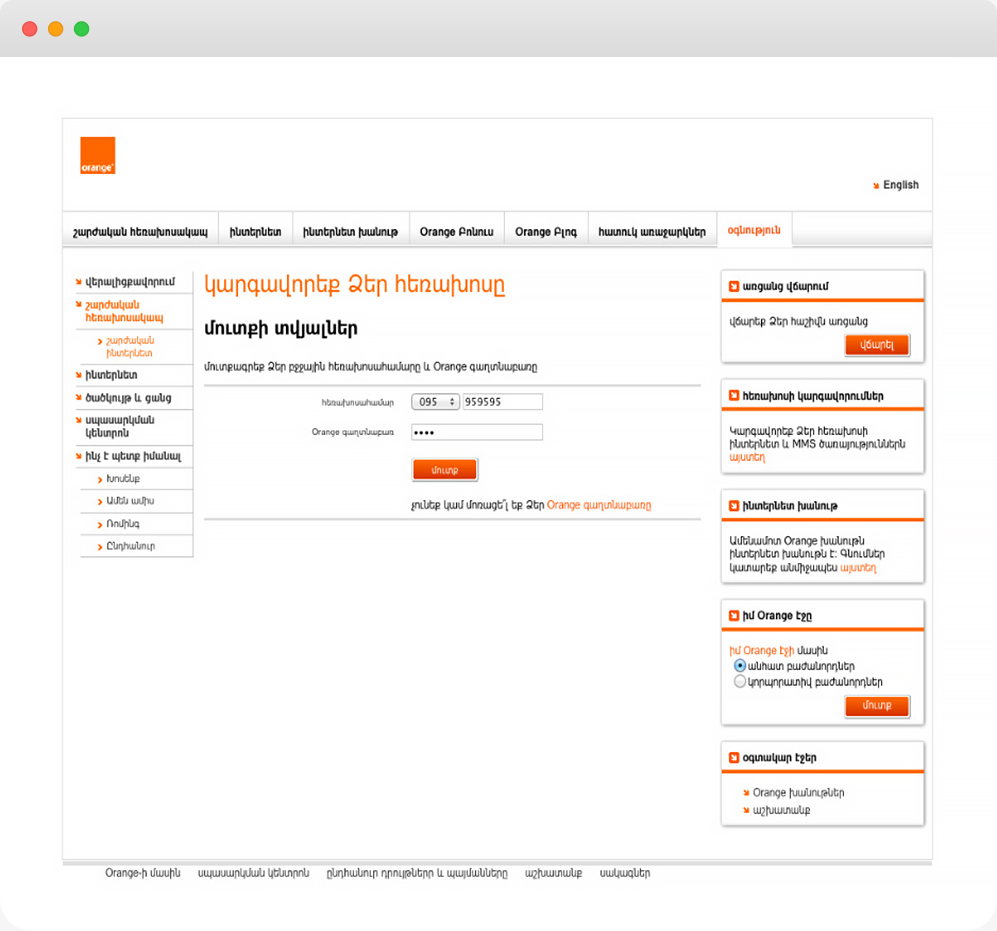997x931 pixels.
Task: Click the Orange password input field
Action: [x=477, y=432]
